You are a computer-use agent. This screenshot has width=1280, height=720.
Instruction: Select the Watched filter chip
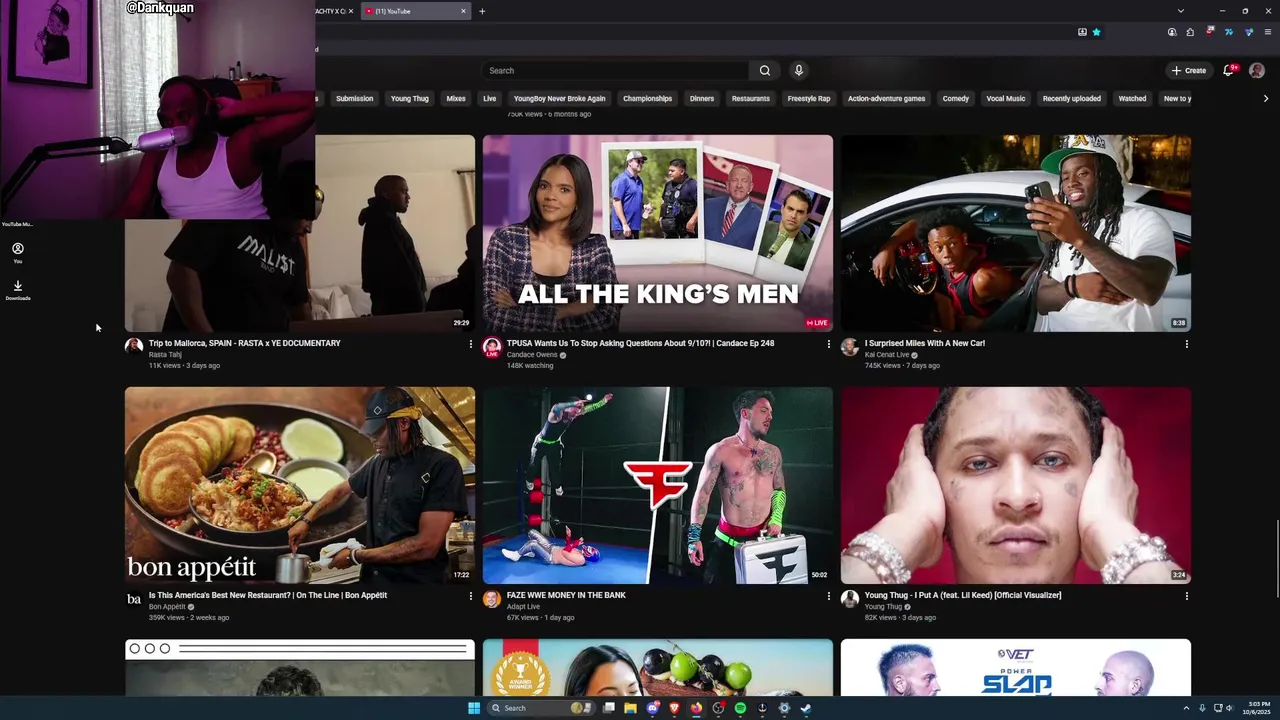1132,98
